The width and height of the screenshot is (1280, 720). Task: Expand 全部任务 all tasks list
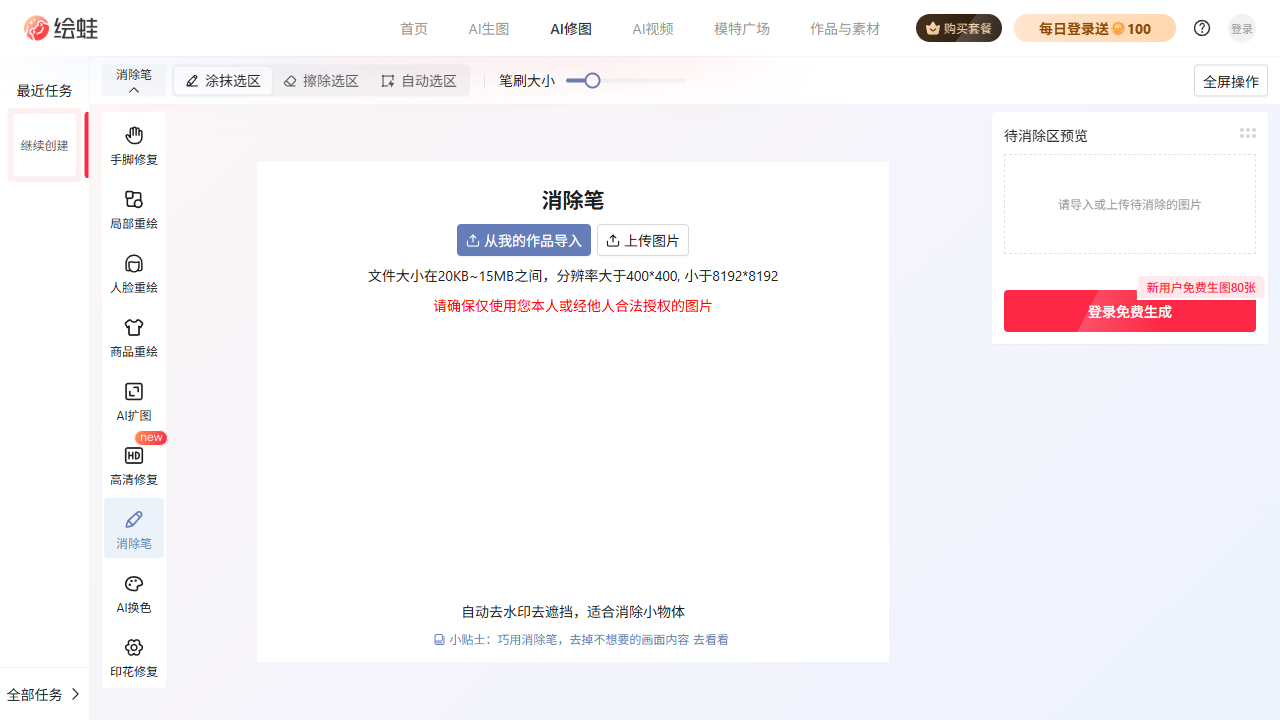click(44, 694)
